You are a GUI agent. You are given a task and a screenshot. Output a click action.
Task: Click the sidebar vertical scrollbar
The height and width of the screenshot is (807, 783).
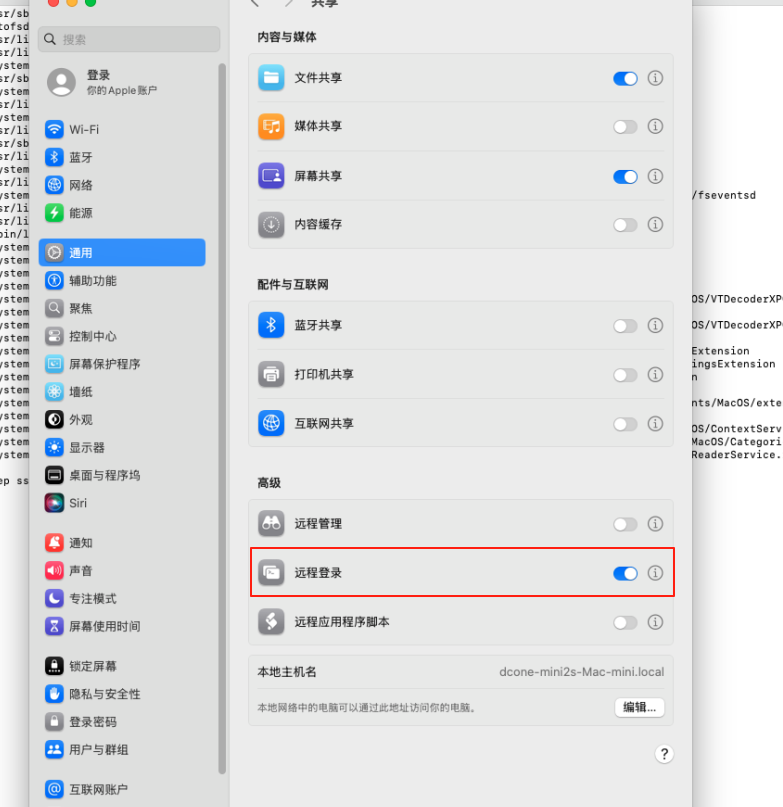(222, 418)
